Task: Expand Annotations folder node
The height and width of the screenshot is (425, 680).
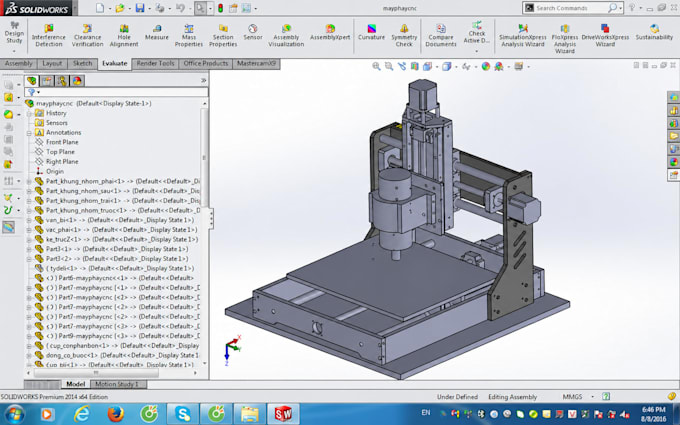Action: pos(29,133)
